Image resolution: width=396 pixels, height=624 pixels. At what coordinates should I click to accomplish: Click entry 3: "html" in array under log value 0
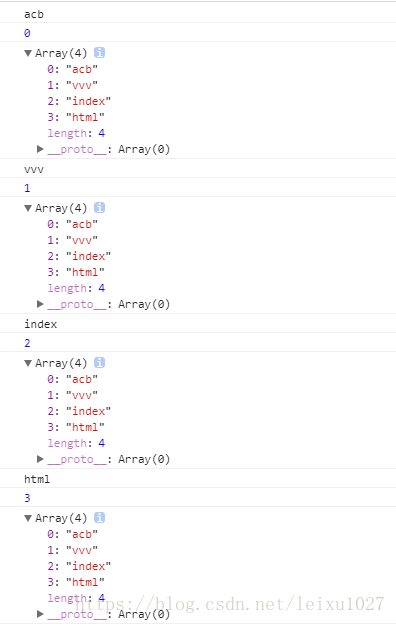76,117
